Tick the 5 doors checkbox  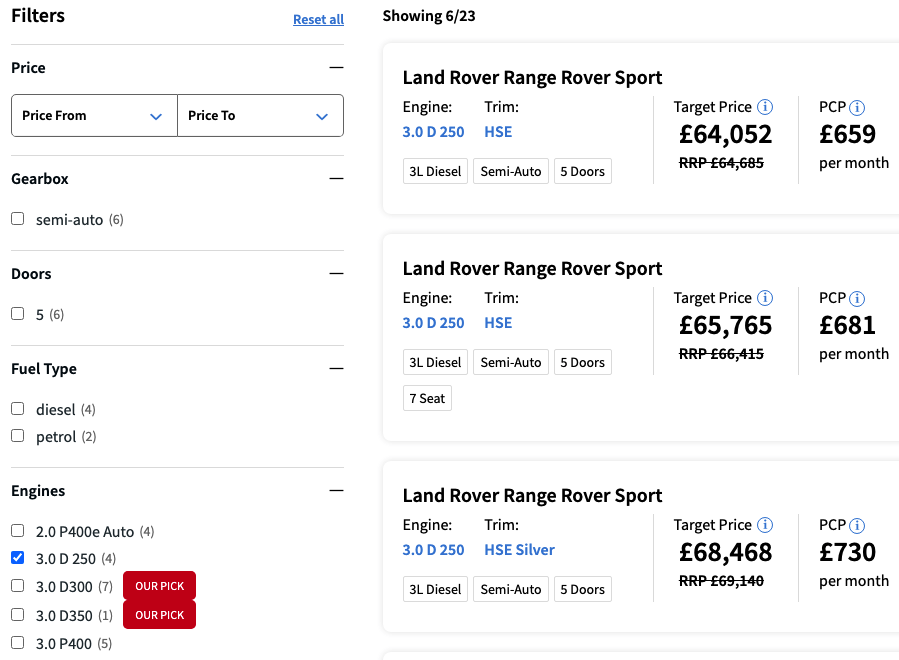18,314
